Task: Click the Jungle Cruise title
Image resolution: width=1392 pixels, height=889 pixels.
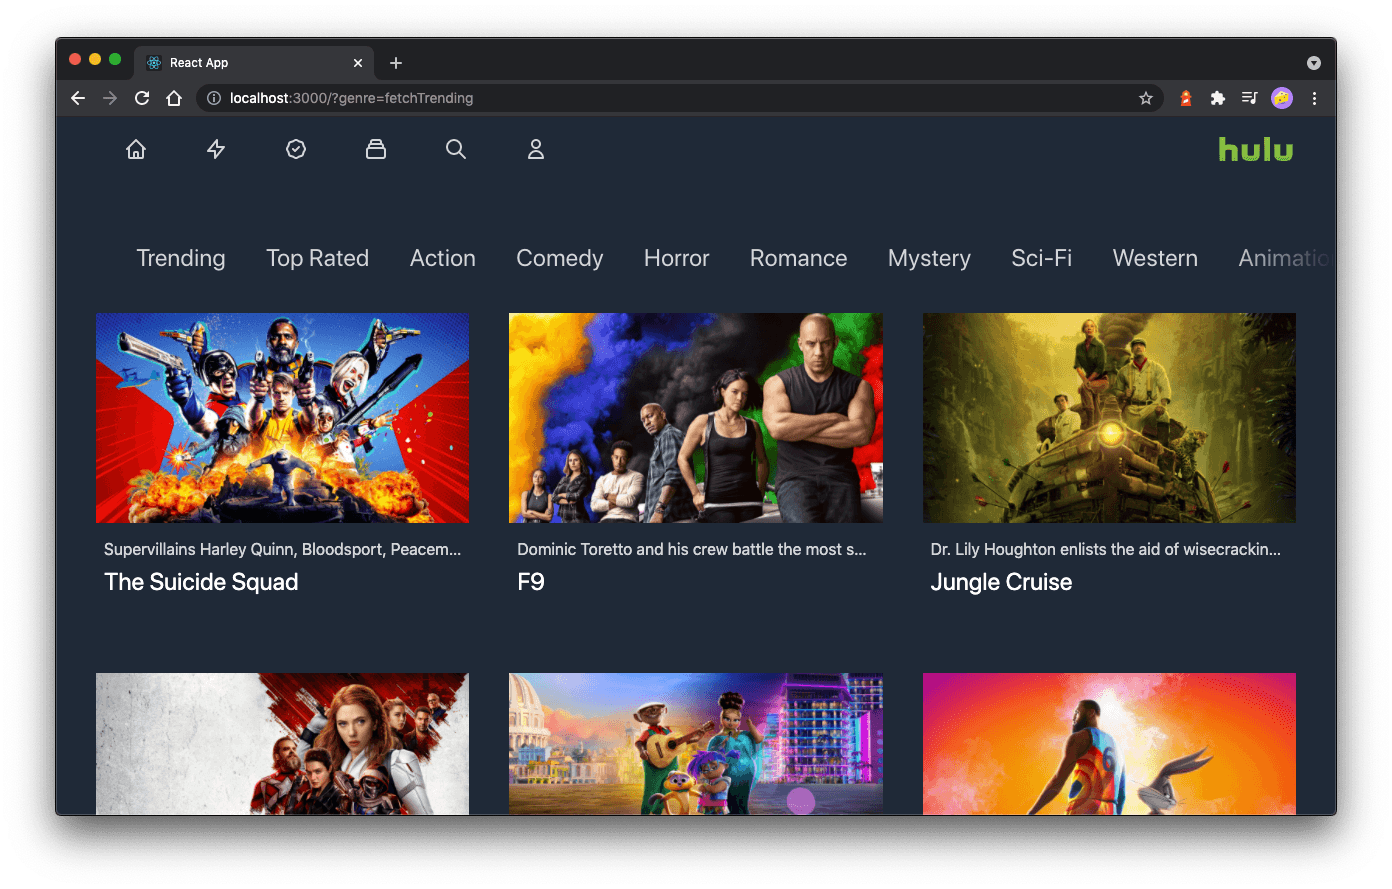Action: [1001, 582]
